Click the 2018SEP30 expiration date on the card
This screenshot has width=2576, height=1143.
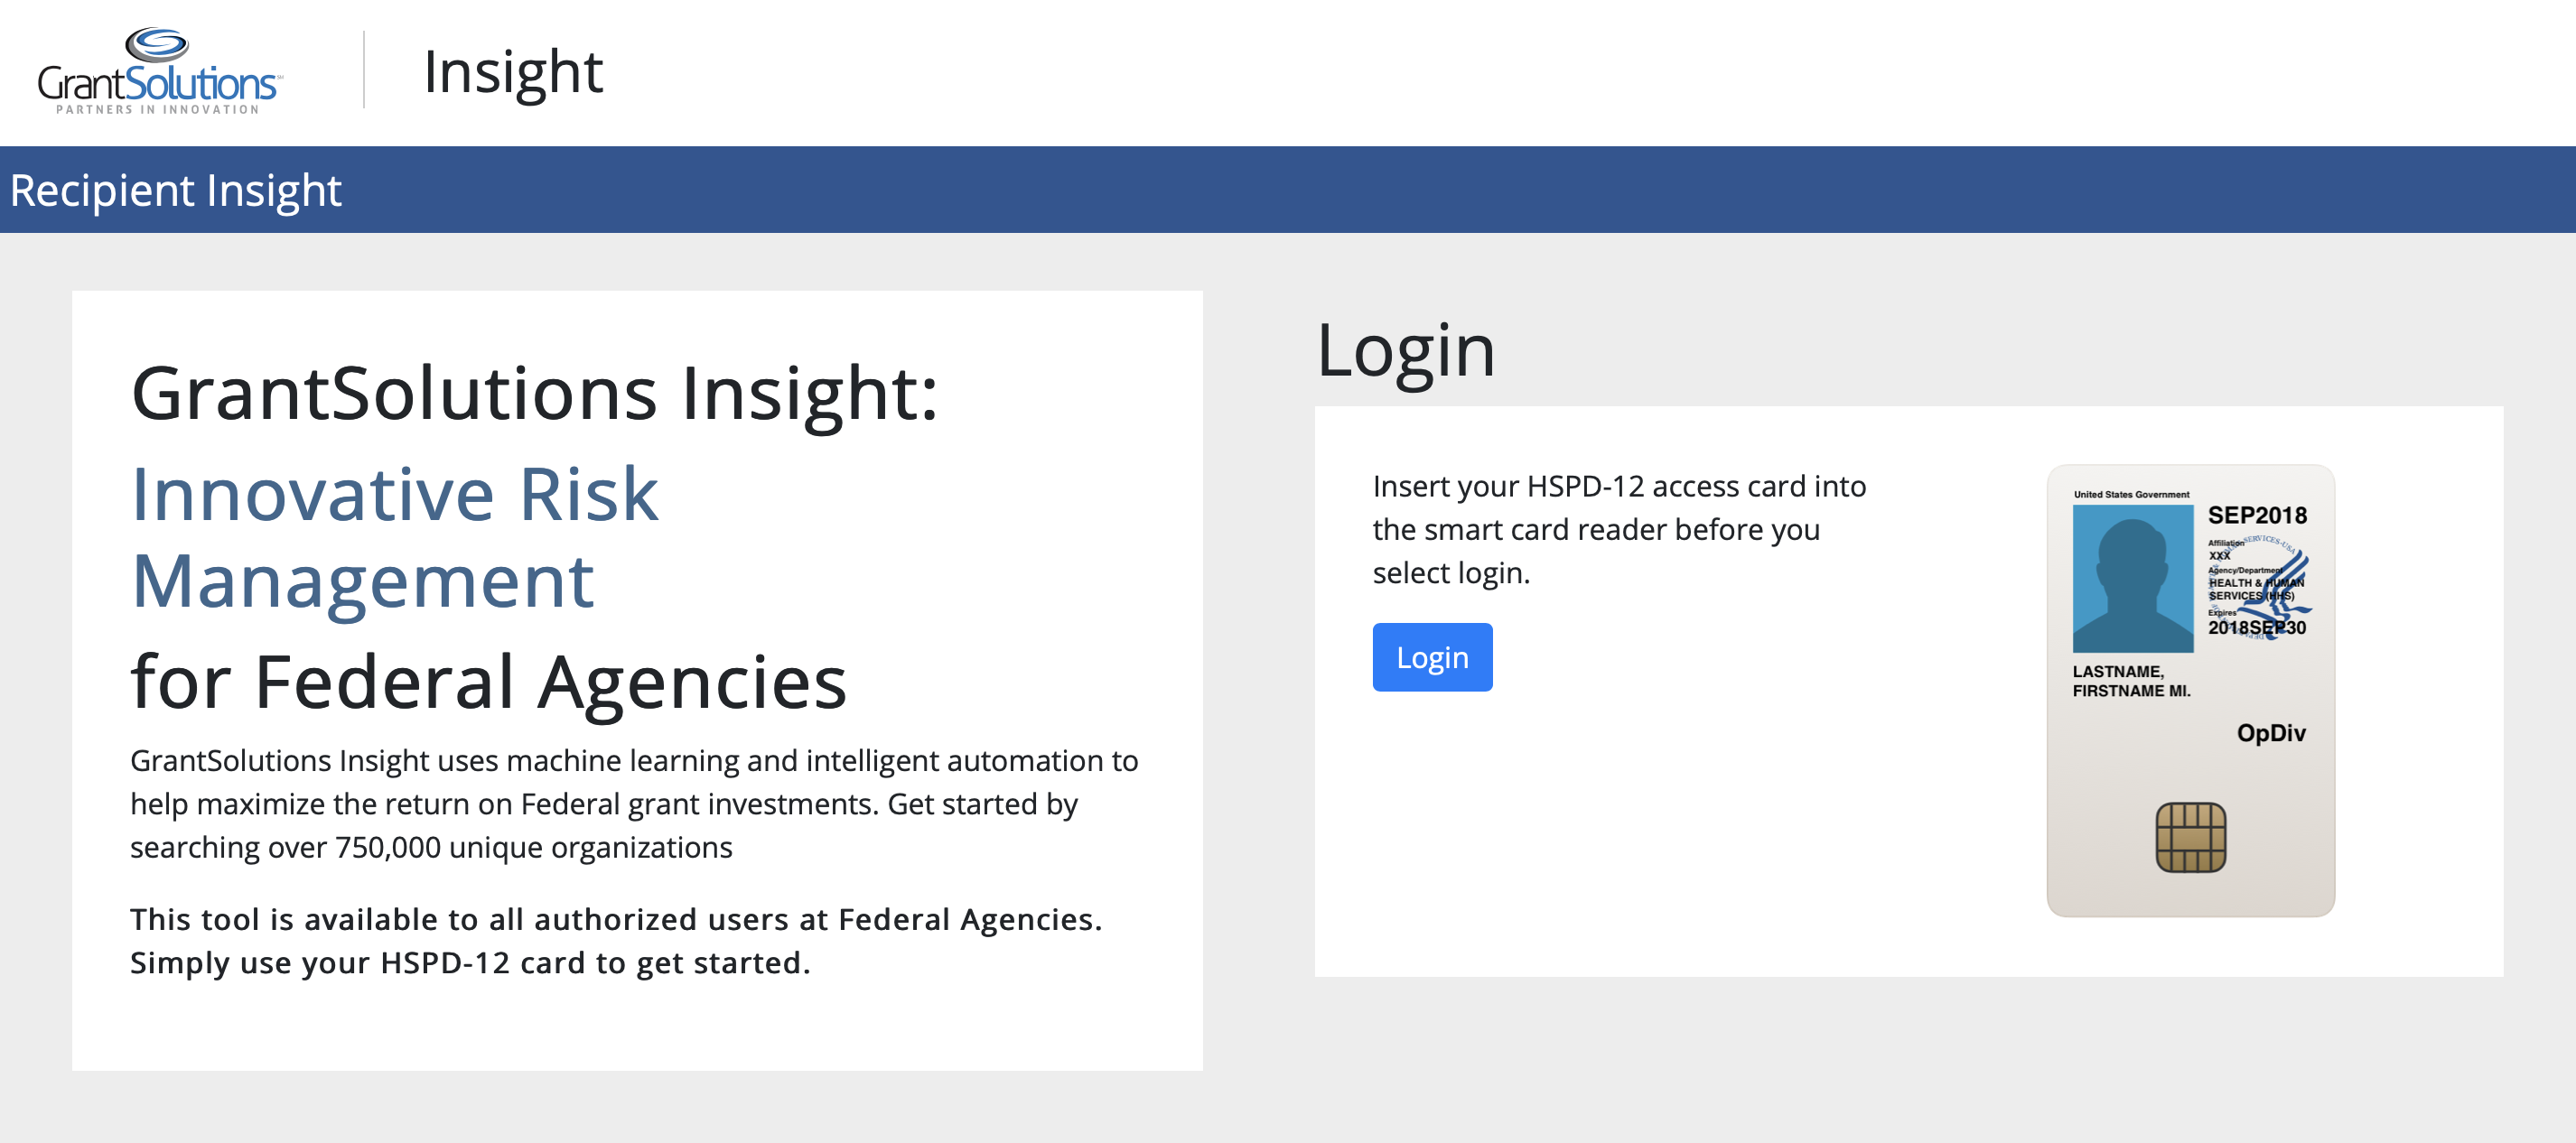(x=2256, y=628)
